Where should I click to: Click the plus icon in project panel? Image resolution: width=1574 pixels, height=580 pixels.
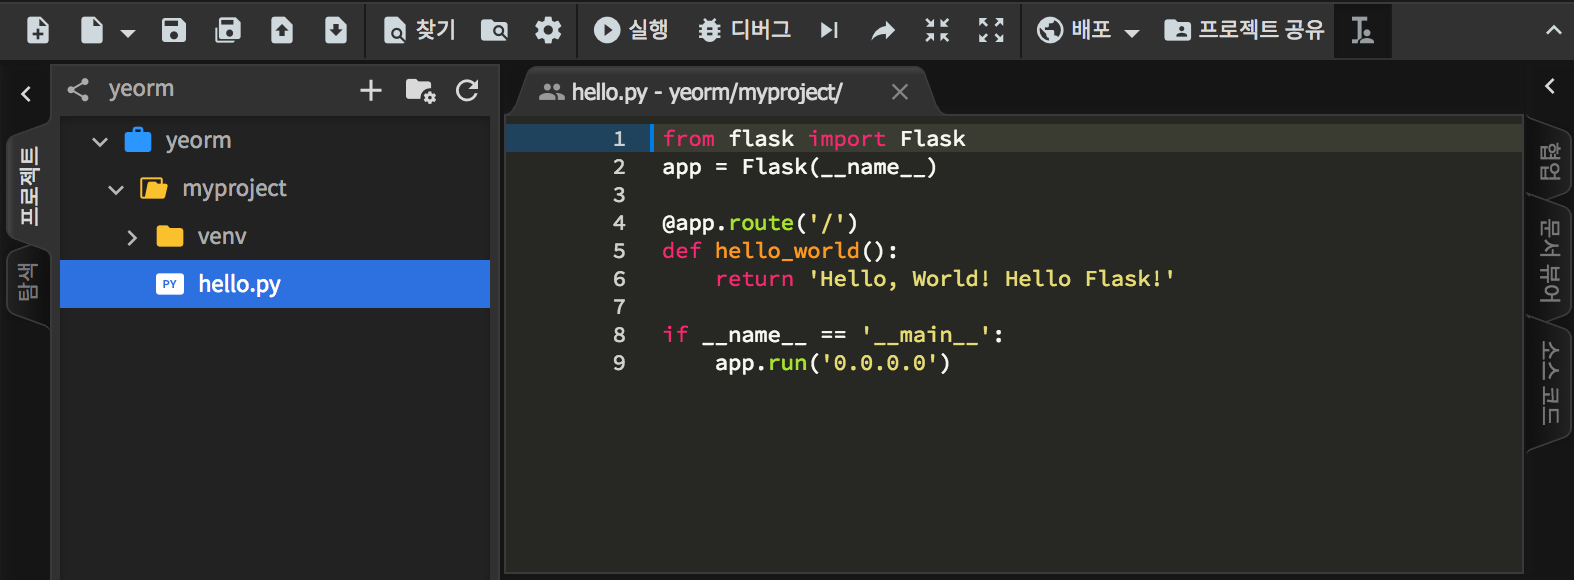click(371, 90)
